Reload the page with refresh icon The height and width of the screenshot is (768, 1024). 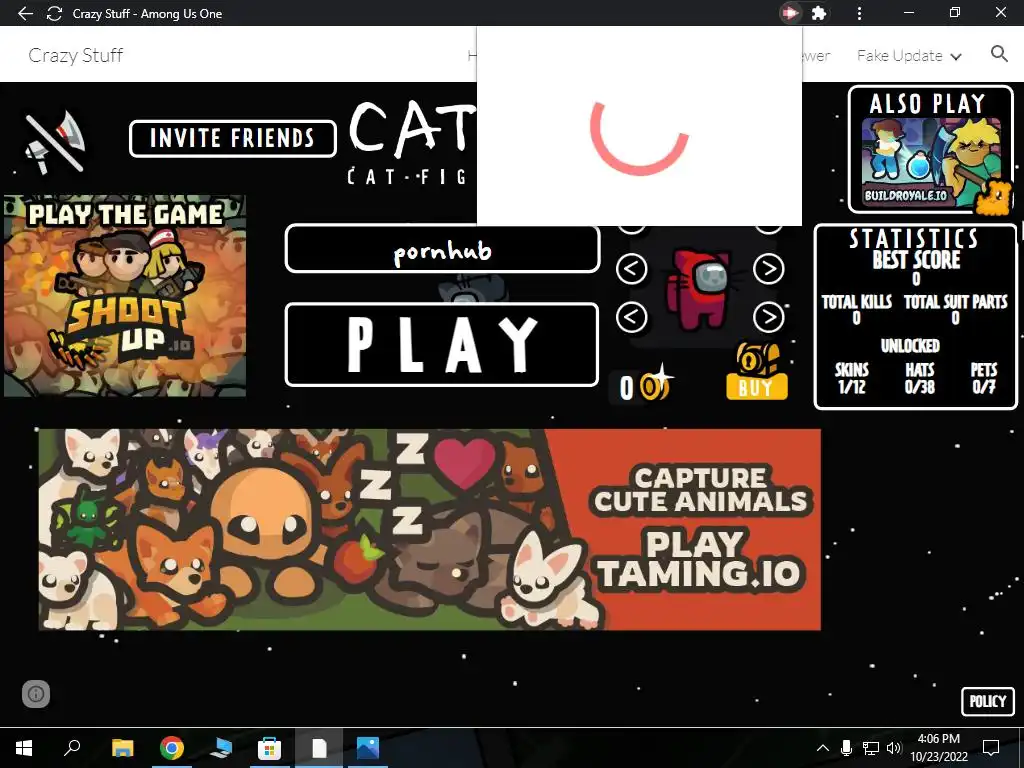[54, 13]
